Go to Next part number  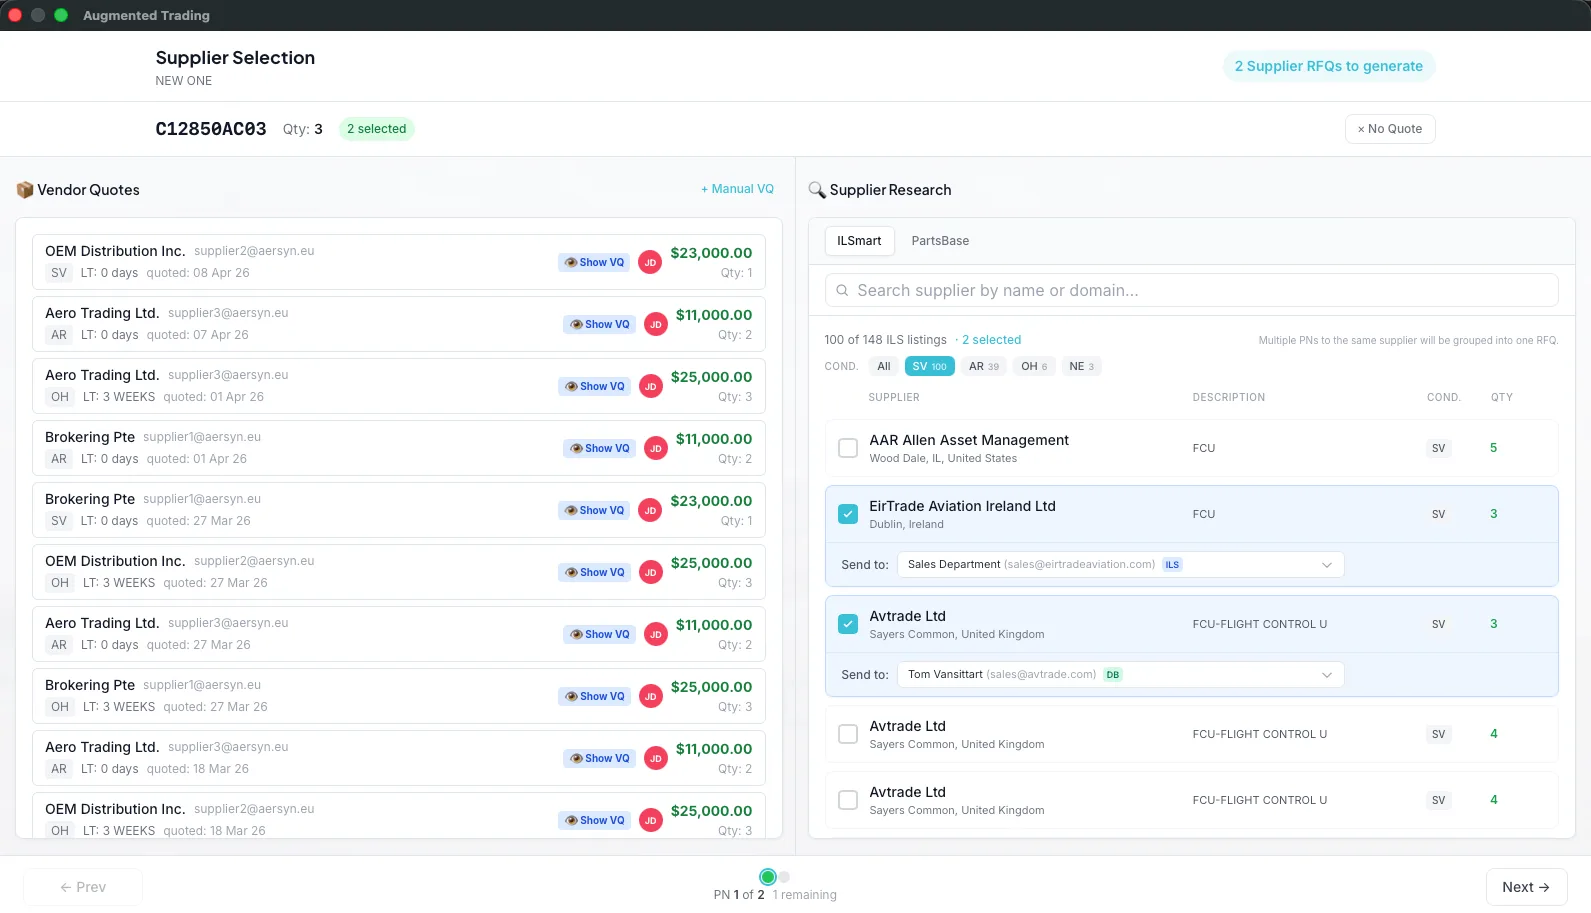coord(1526,887)
